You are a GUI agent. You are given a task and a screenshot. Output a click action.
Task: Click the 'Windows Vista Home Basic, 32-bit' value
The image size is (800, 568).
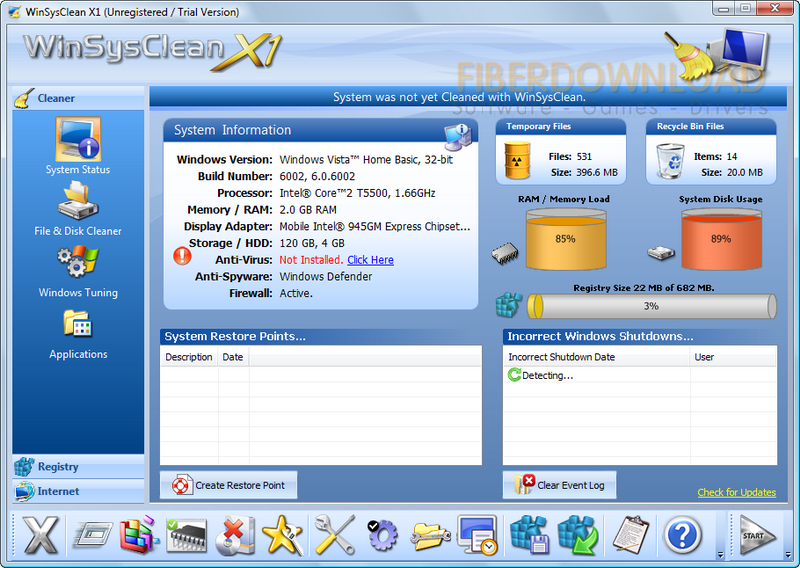[366, 160]
